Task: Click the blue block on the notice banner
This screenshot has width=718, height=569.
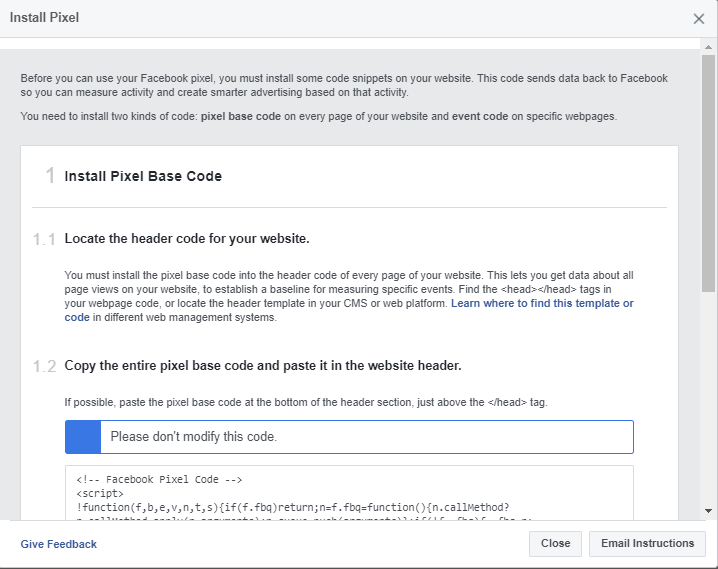Action: [83, 437]
